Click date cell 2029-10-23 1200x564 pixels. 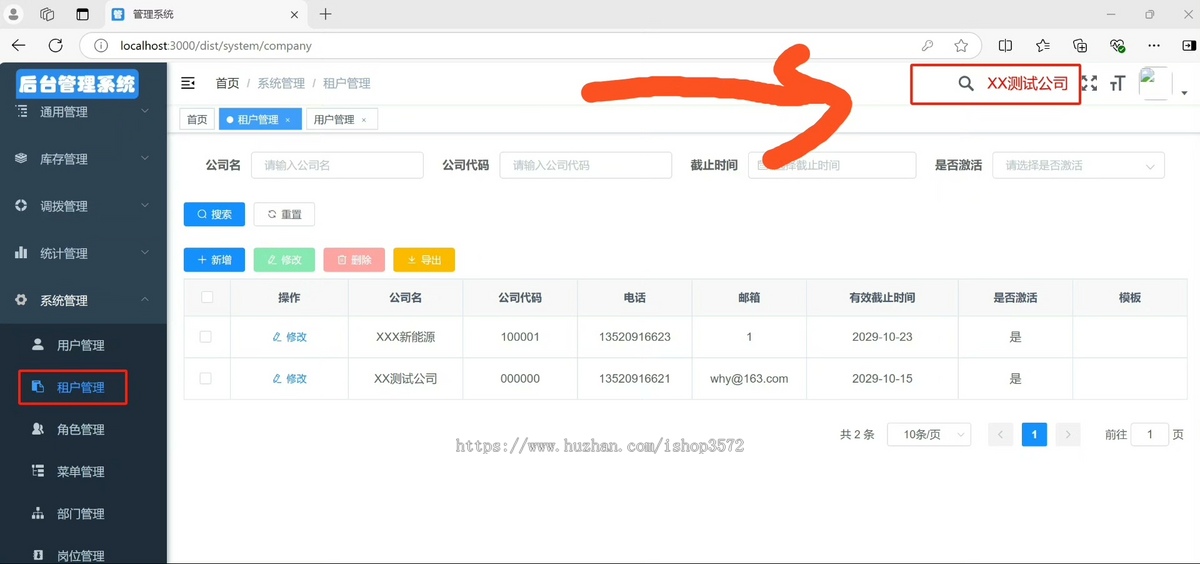pos(882,337)
